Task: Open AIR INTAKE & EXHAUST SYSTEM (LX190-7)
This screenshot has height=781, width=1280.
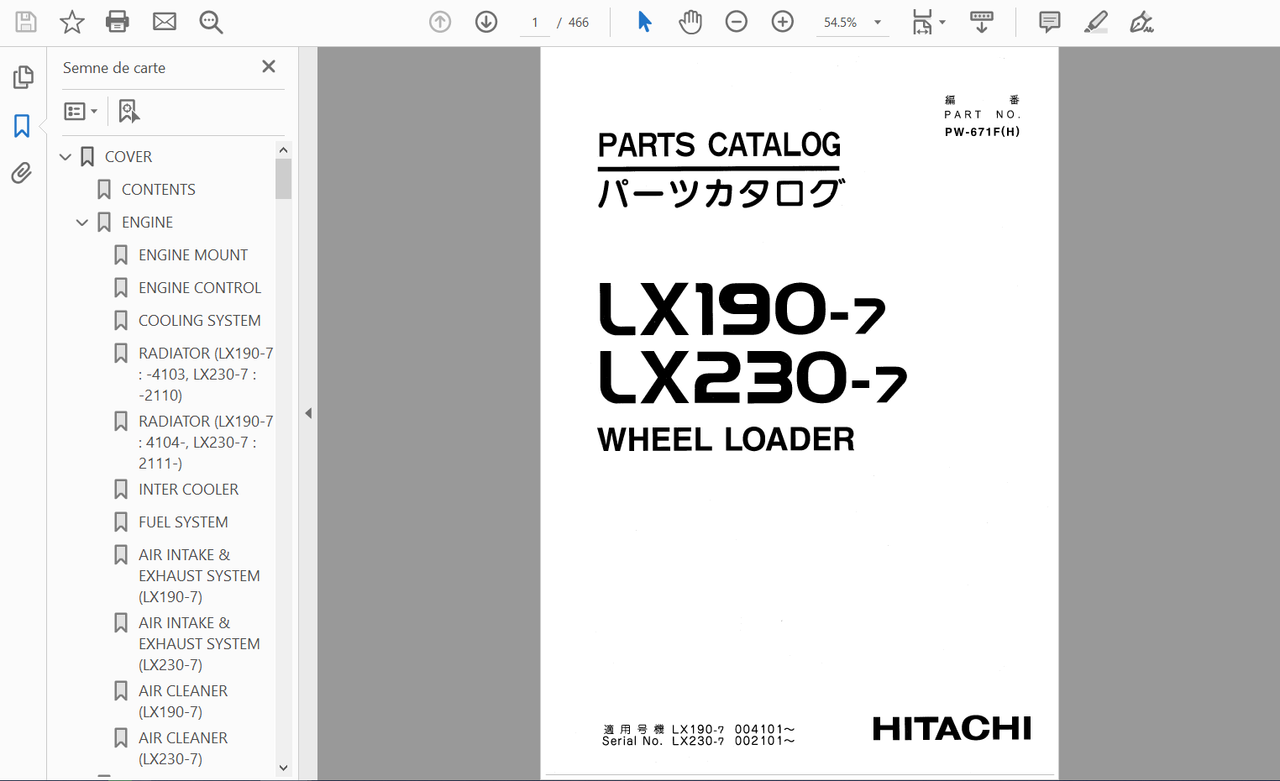Action: (199, 576)
